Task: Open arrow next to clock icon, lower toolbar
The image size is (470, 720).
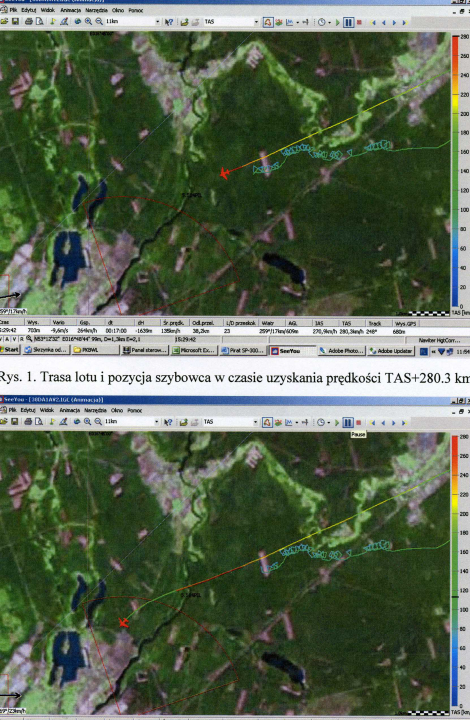Action: click(x=329, y=422)
